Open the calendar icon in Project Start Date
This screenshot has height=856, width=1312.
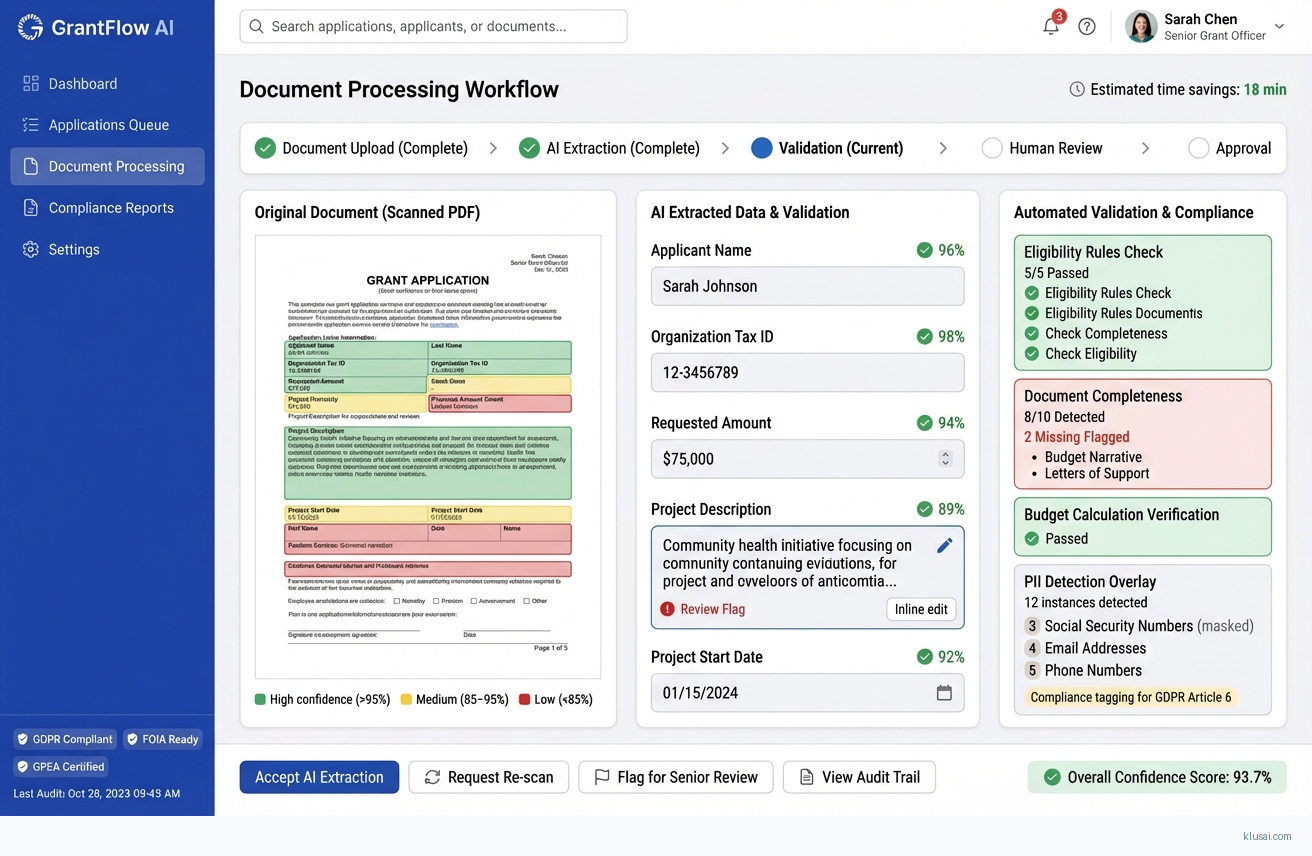pyautogui.click(x=944, y=693)
